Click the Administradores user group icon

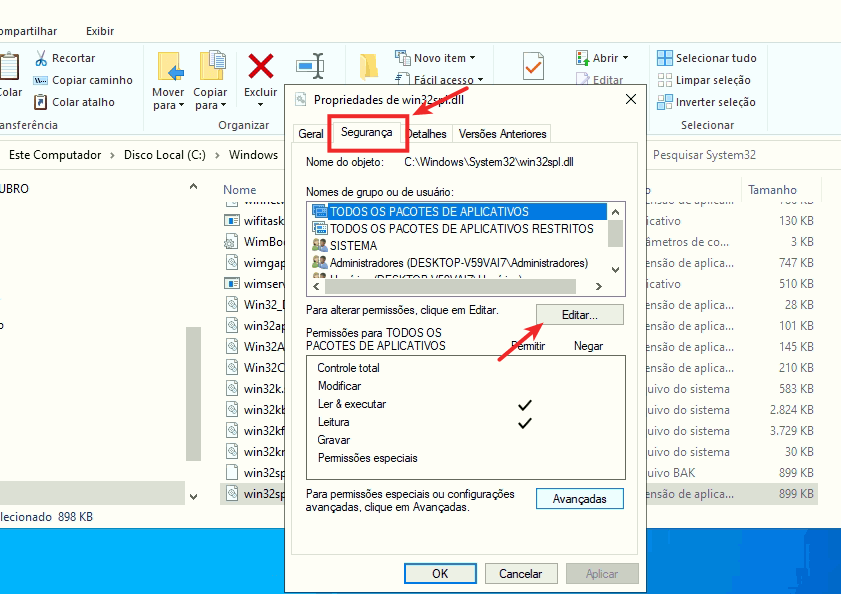(x=320, y=262)
